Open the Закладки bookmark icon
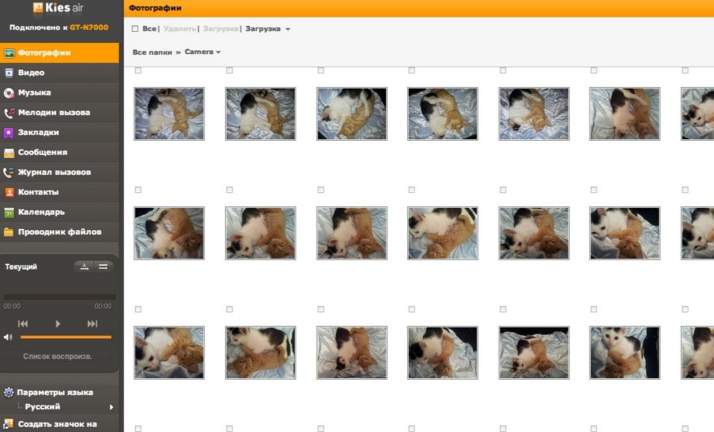 [9, 132]
